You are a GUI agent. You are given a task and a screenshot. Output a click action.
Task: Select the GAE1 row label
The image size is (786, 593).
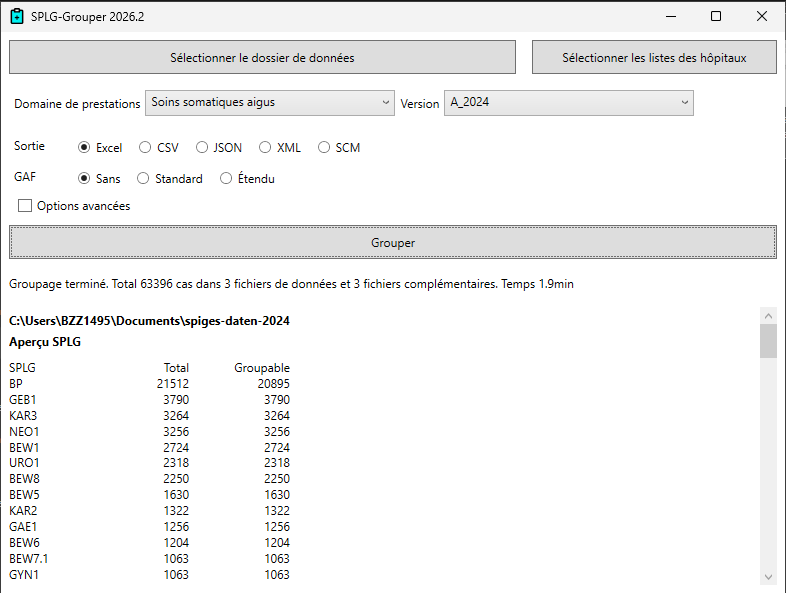click(x=23, y=527)
